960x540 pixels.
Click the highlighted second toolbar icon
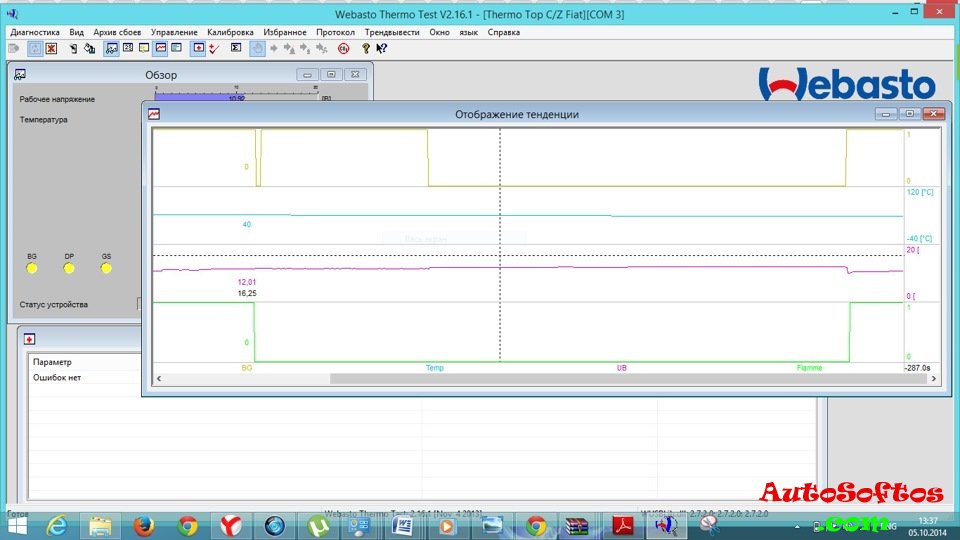click(35, 48)
